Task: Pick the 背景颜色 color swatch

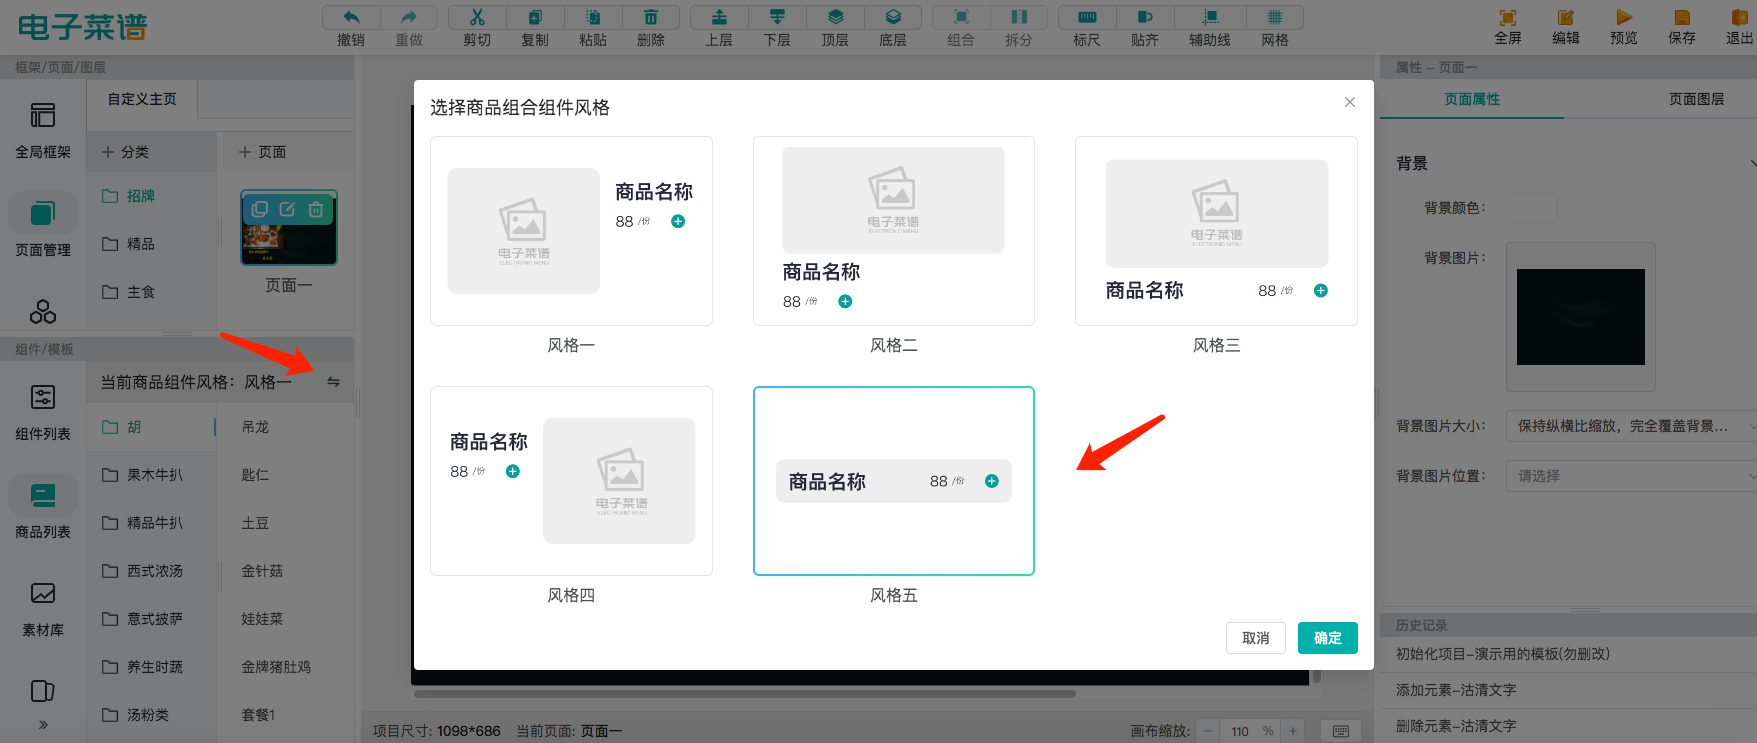Action: click(x=1532, y=208)
